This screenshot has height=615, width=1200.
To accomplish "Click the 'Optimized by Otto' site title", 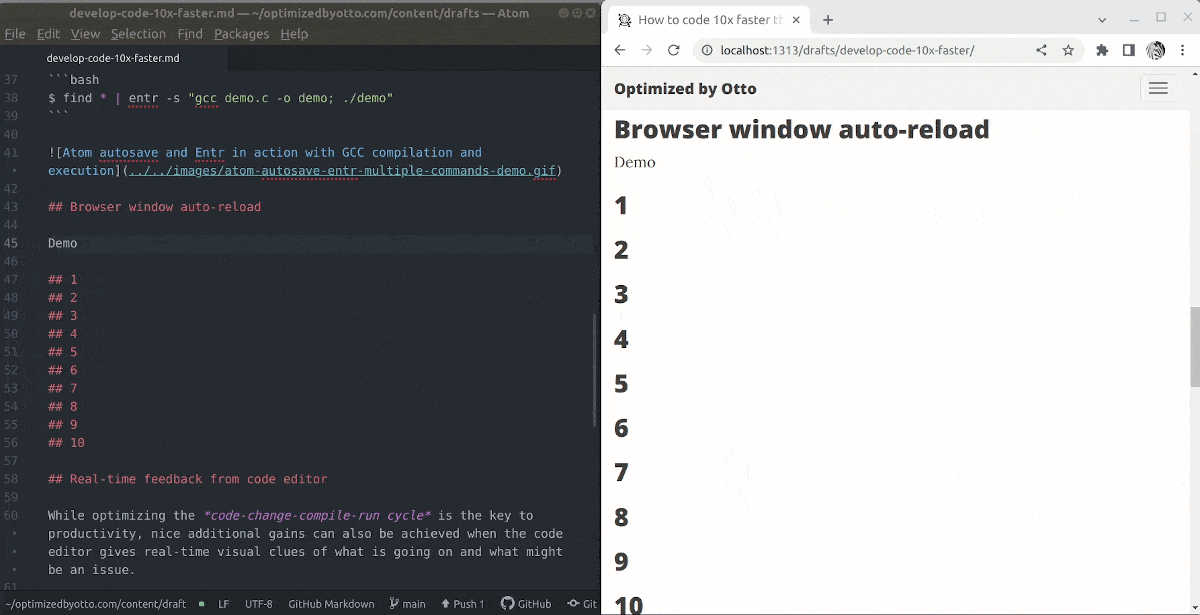I will [685, 89].
